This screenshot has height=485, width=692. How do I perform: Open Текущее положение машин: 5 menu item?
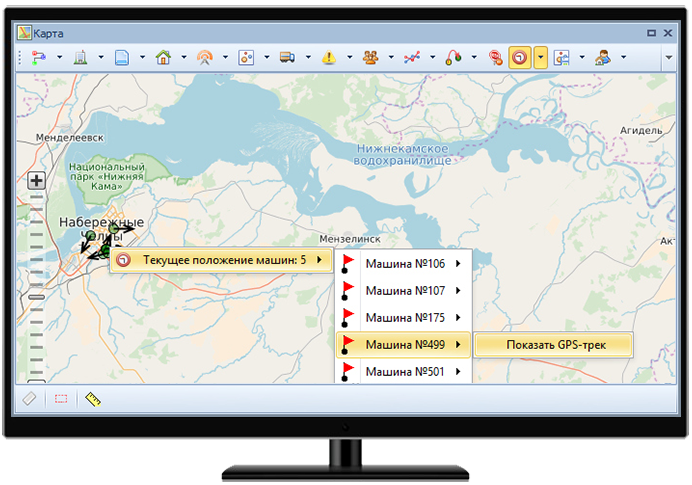point(221,260)
